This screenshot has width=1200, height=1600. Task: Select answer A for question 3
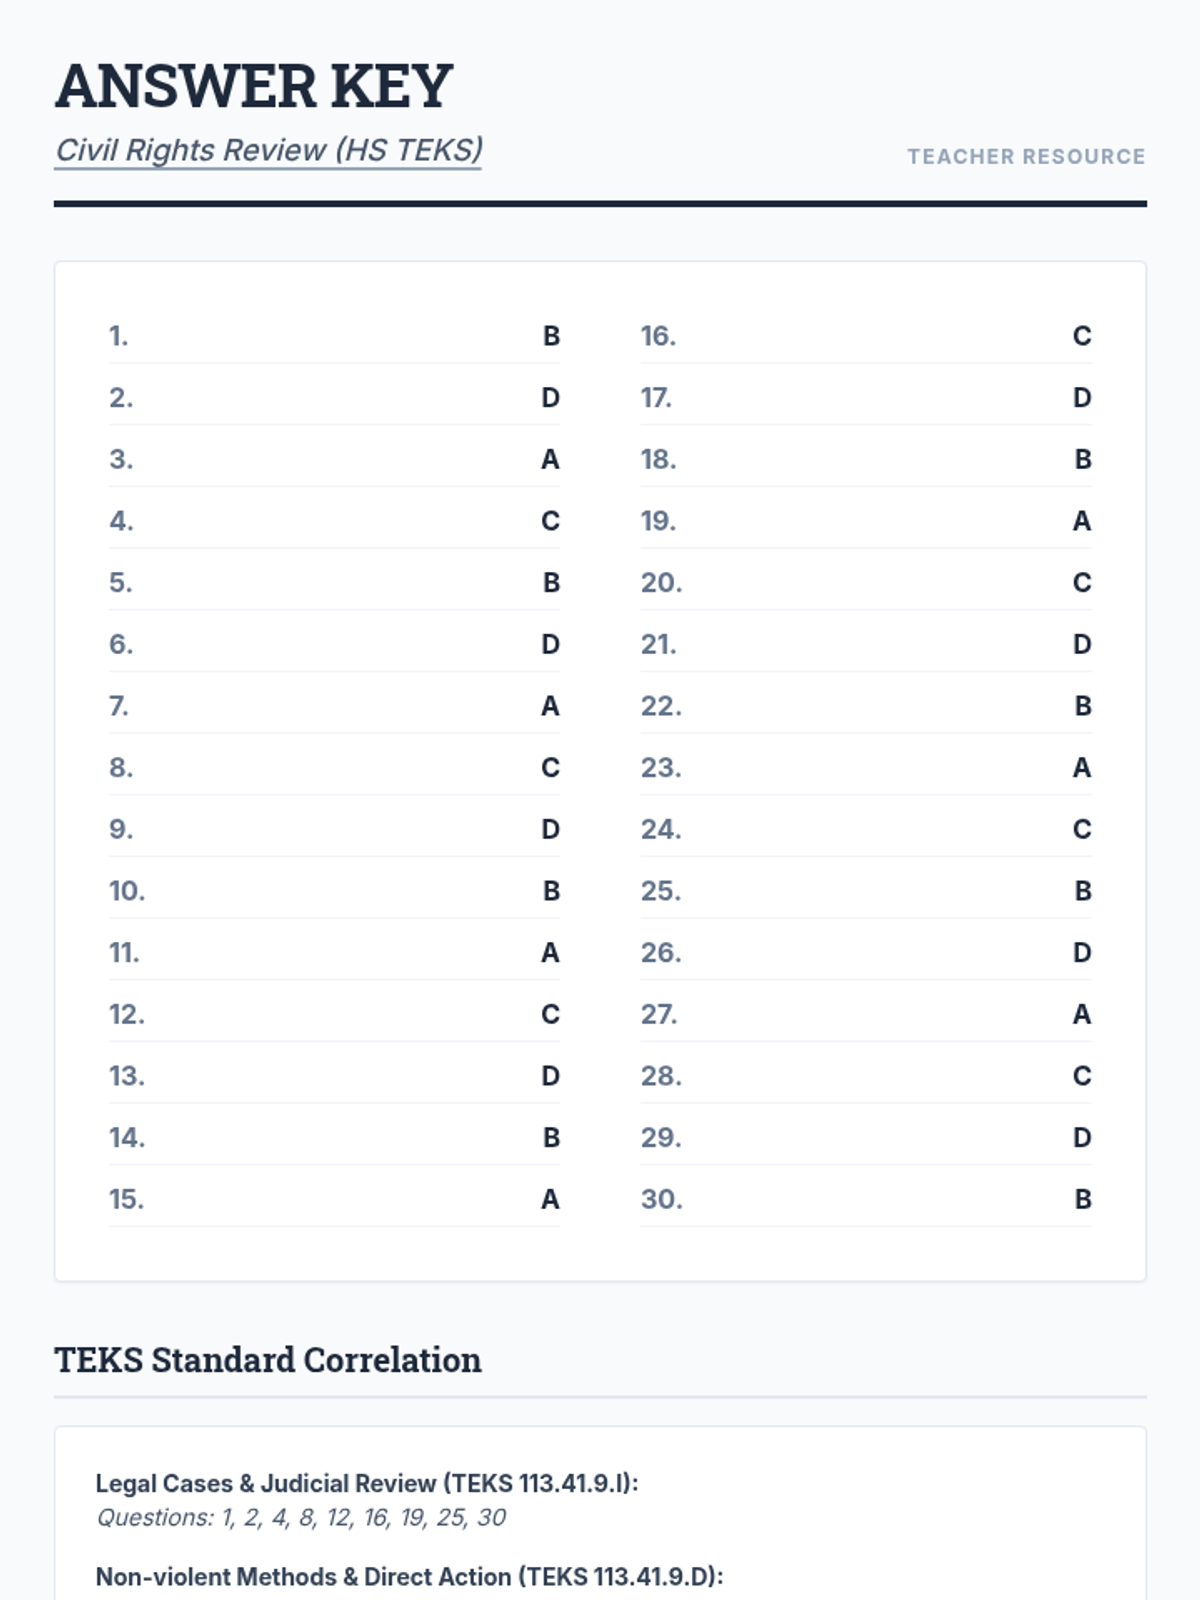tap(550, 460)
